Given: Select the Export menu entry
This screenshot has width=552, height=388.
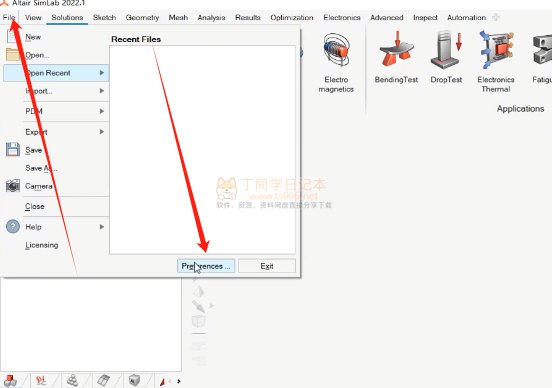Looking at the screenshot, I should 36,132.
